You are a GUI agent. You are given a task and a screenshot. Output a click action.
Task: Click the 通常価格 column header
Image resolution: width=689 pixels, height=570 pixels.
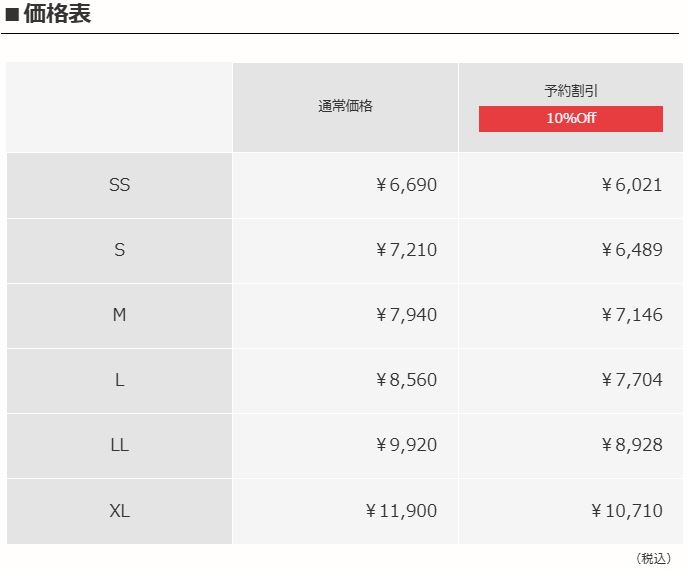pyautogui.click(x=345, y=106)
